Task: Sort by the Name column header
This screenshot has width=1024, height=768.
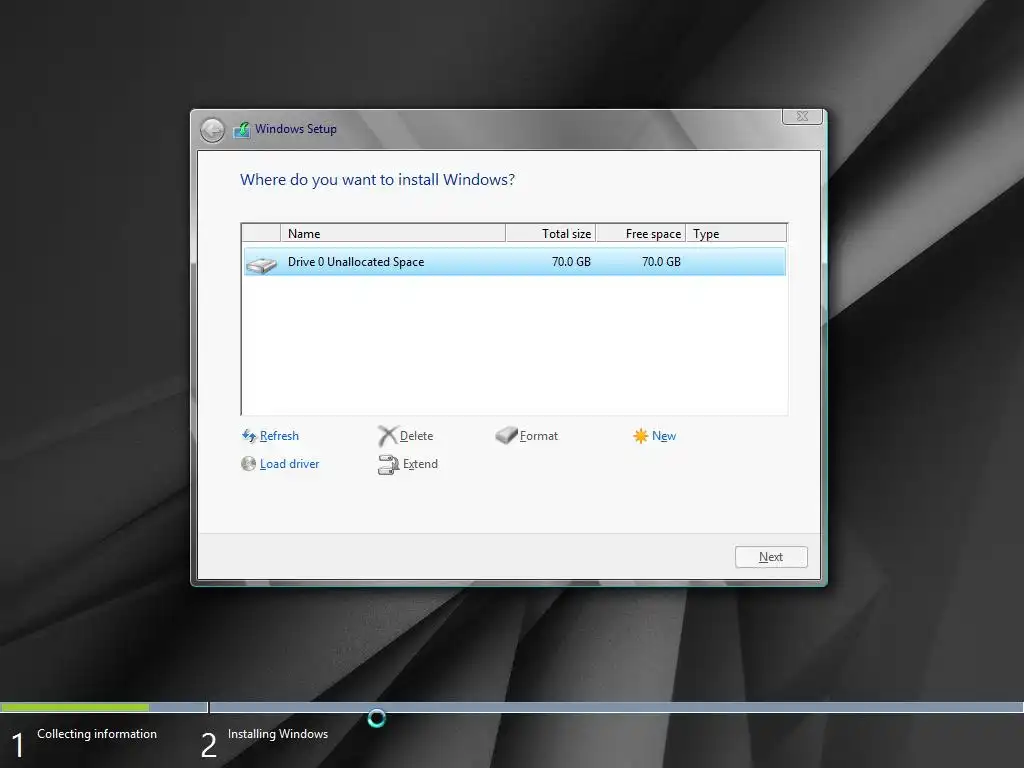Action: click(392, 233)
